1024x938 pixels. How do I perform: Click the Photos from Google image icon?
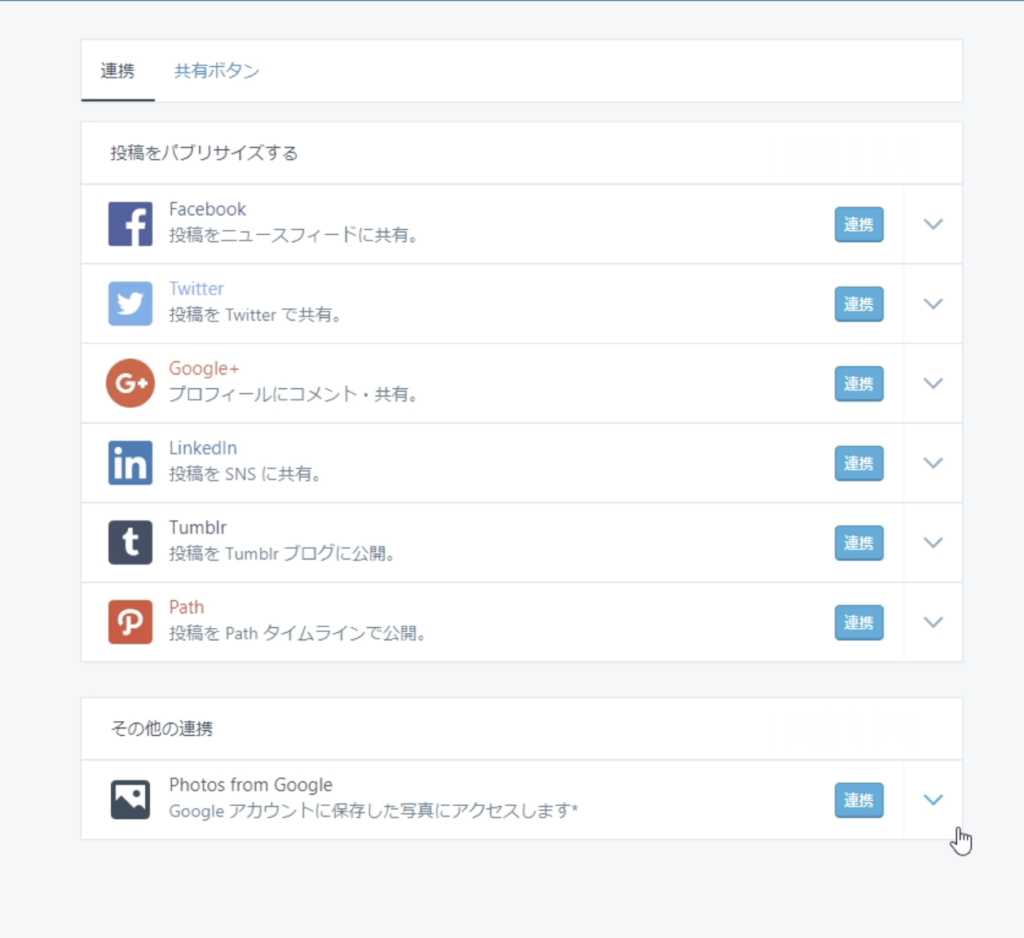[130, 799]
